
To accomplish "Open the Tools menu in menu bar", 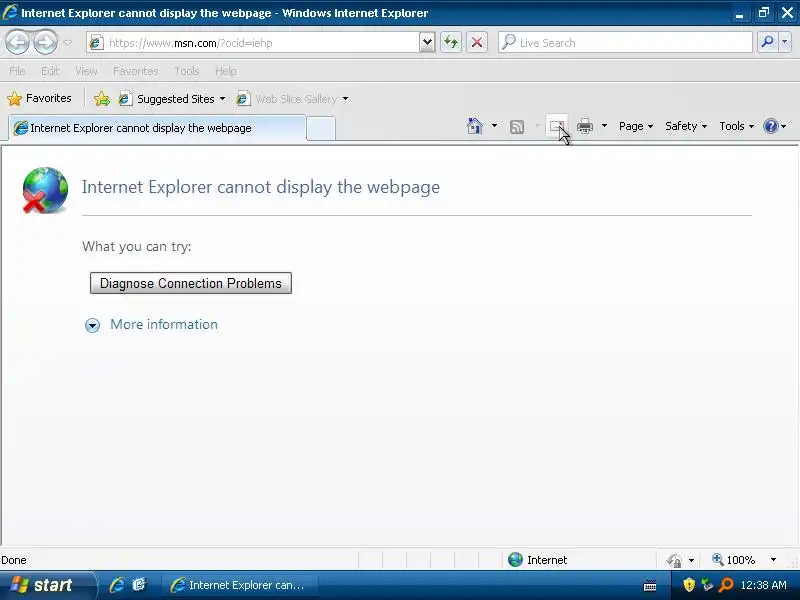I will [x=186, y=71].
